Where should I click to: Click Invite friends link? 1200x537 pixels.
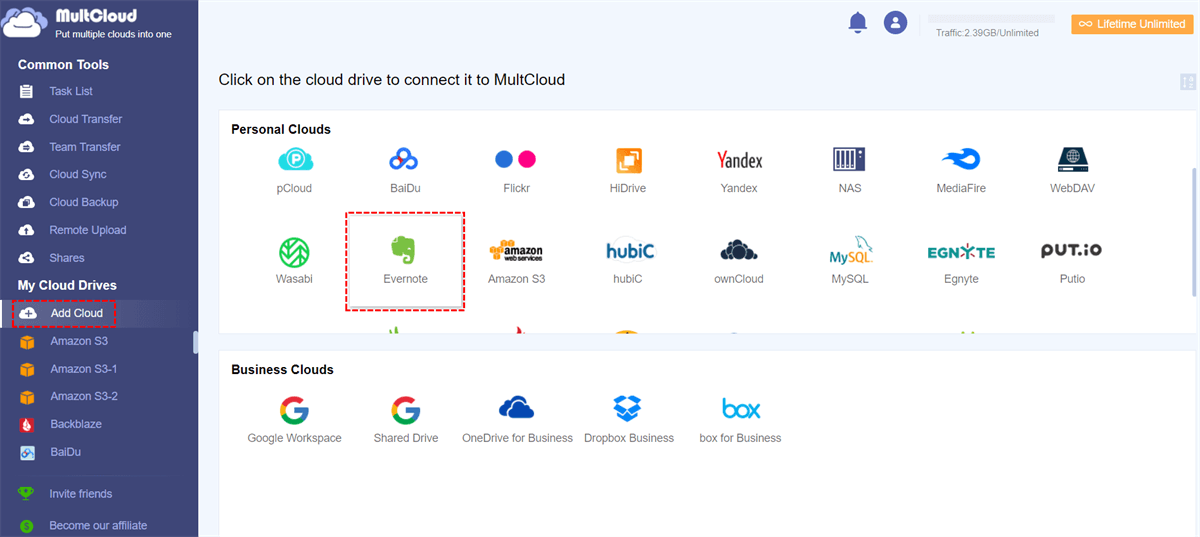pyautogui.click(x=80, y=494)
